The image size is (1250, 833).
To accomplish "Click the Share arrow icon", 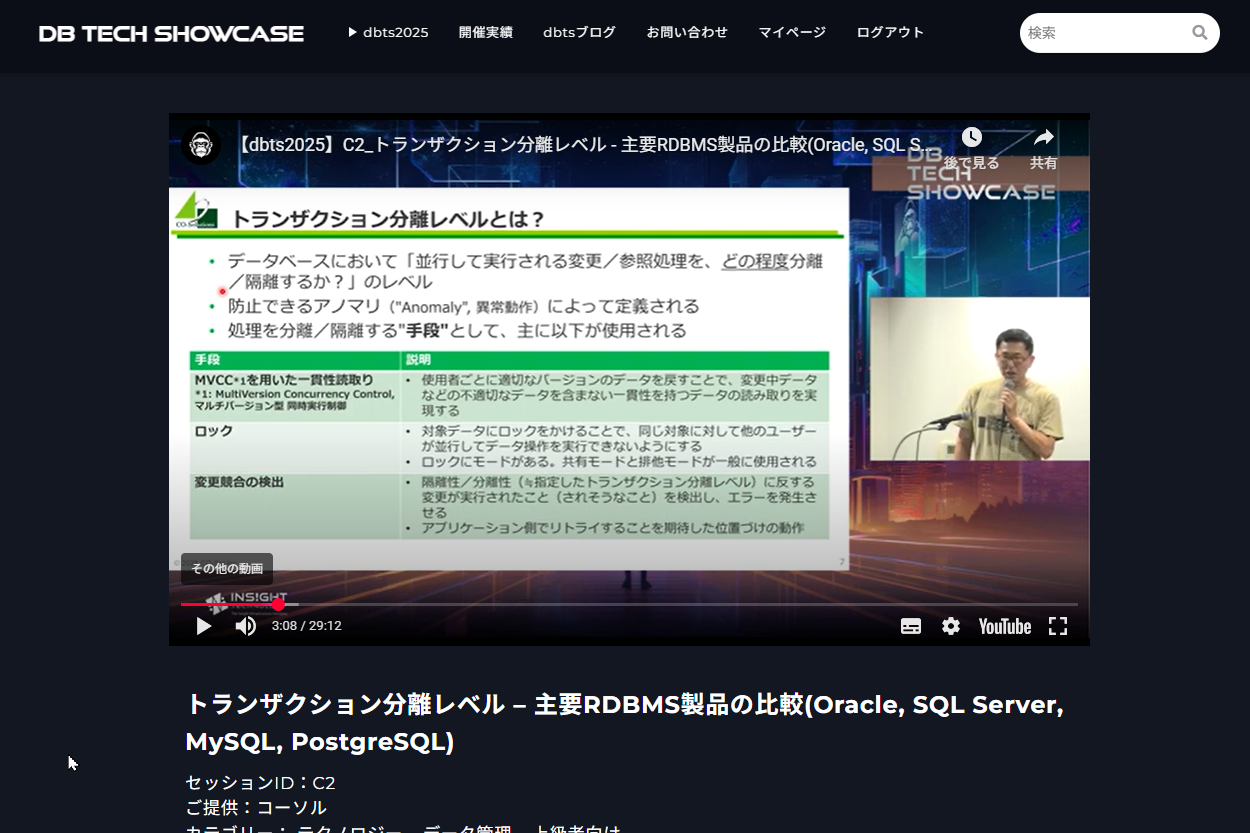I will [1044, 137].
